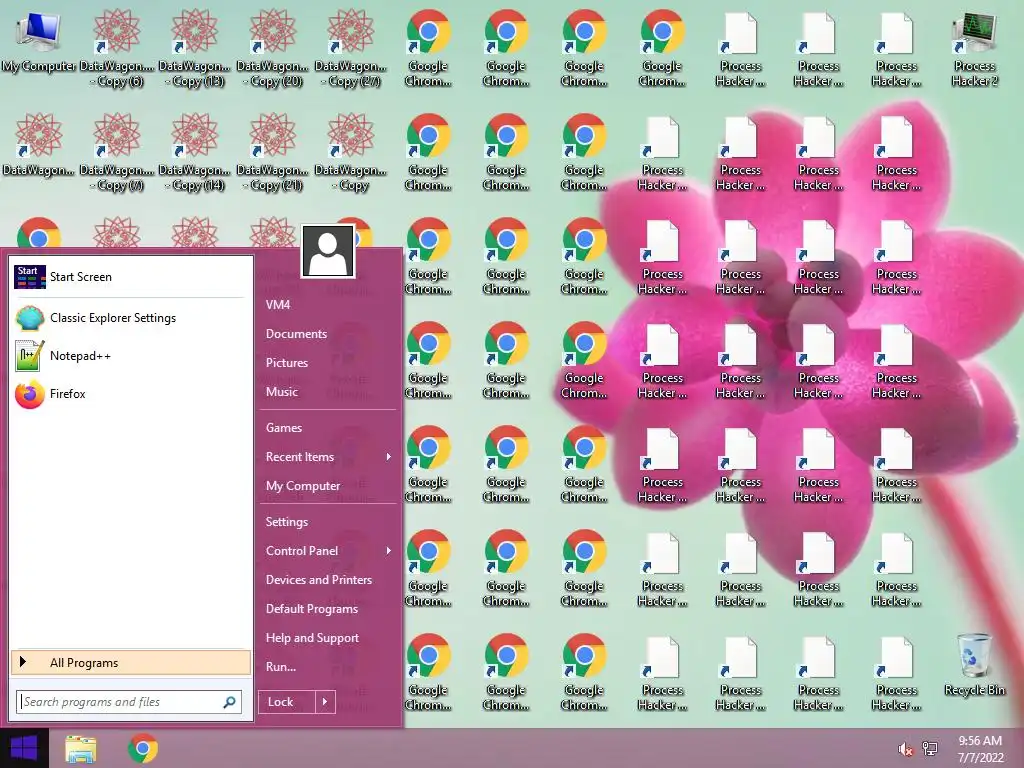Click the Lock button
The height and width of the screenshot is (768, 1024).
[287, 702]
